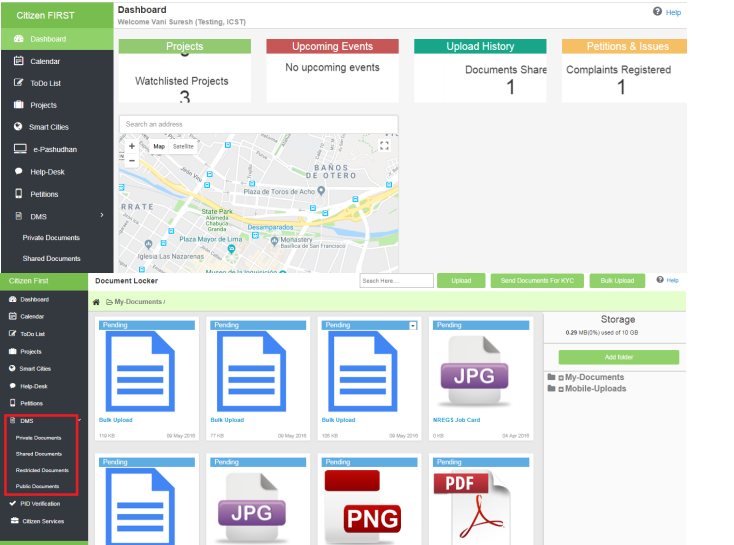
Task: Open Restricted Documents in the DMS submenu
Action: [x=42, y=470]
